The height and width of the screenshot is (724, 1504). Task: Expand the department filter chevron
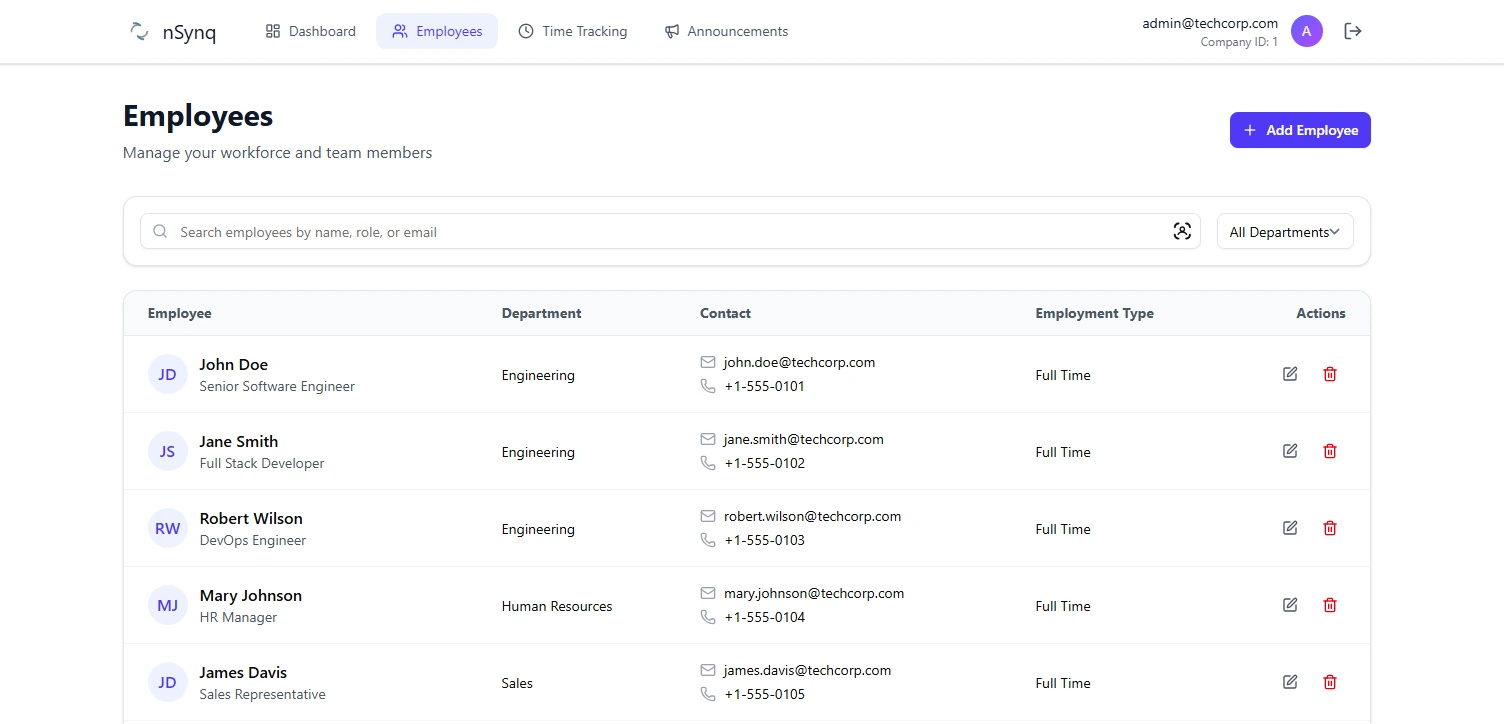pos(1336,231)
